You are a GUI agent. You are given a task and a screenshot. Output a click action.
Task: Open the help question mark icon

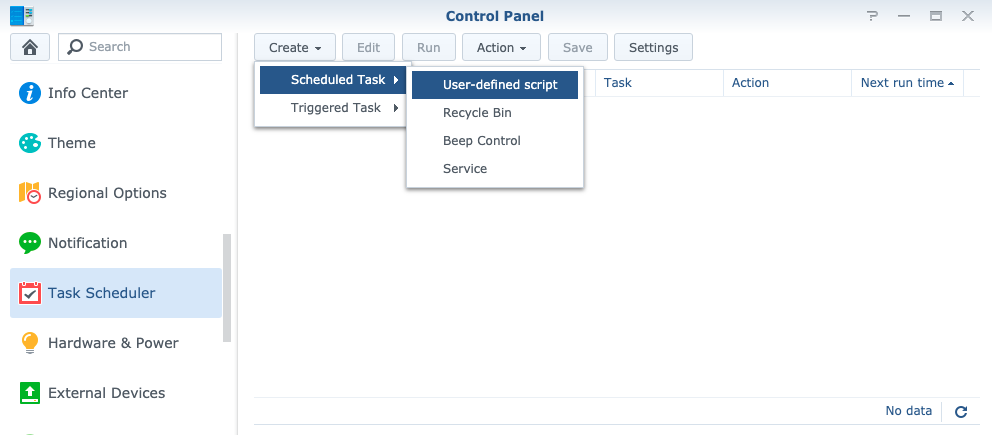874,16
